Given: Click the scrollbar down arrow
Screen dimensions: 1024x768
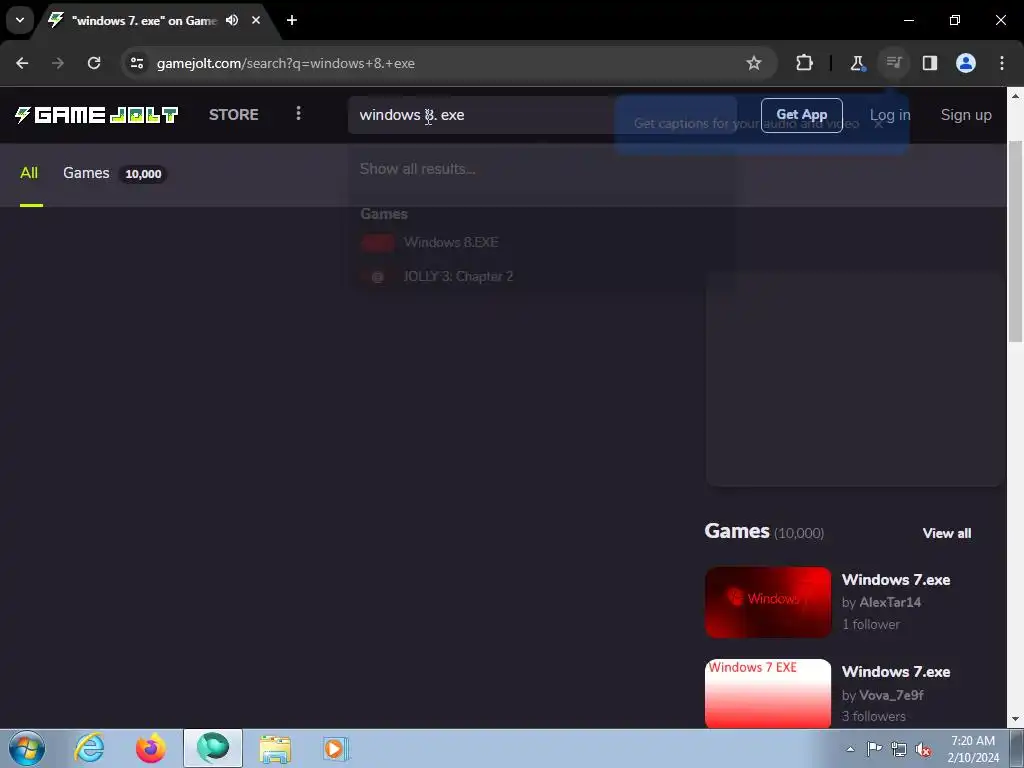Looking at the screenshot, I should pyautogui.click(x=1016, y=720).
